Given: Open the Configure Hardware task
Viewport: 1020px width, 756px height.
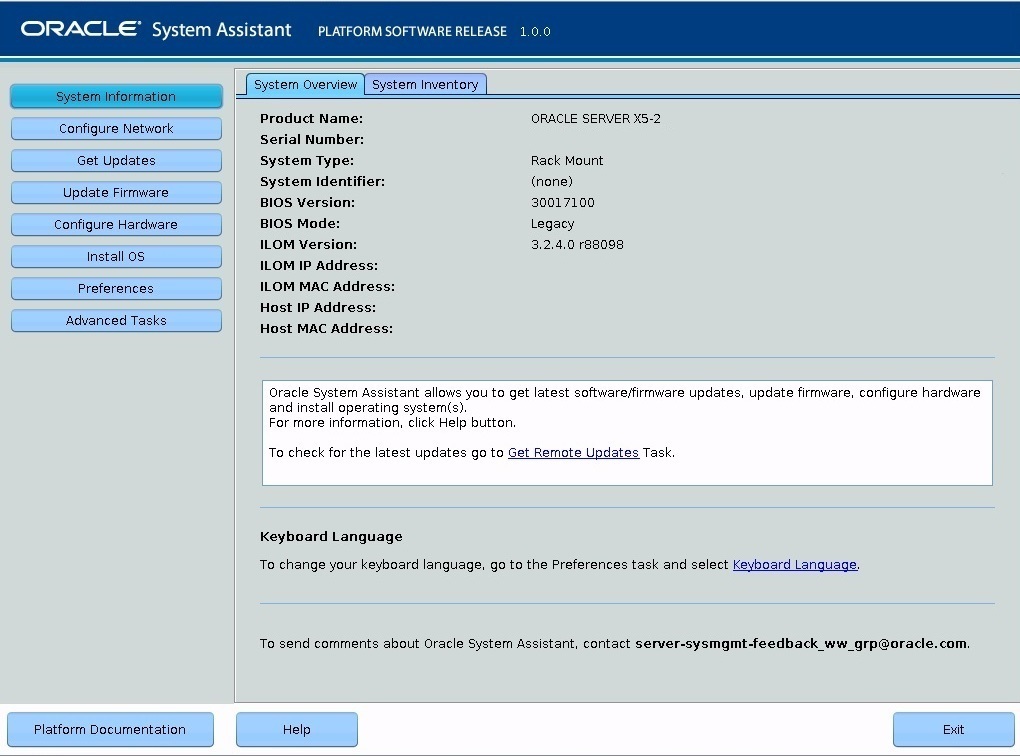Looking at the screenshot, I should coord(116,224).
